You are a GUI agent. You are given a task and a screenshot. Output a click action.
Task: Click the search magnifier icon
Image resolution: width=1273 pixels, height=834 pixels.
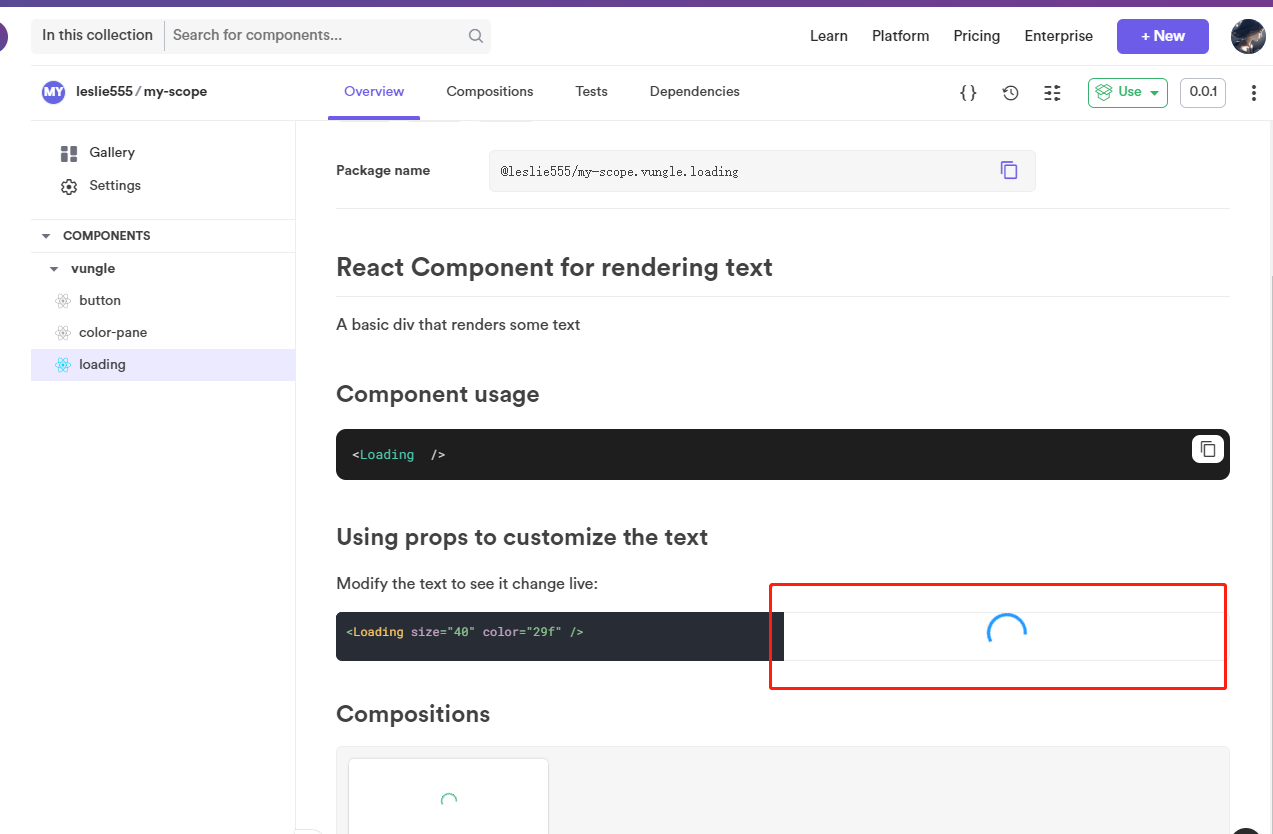coord(475,35)
